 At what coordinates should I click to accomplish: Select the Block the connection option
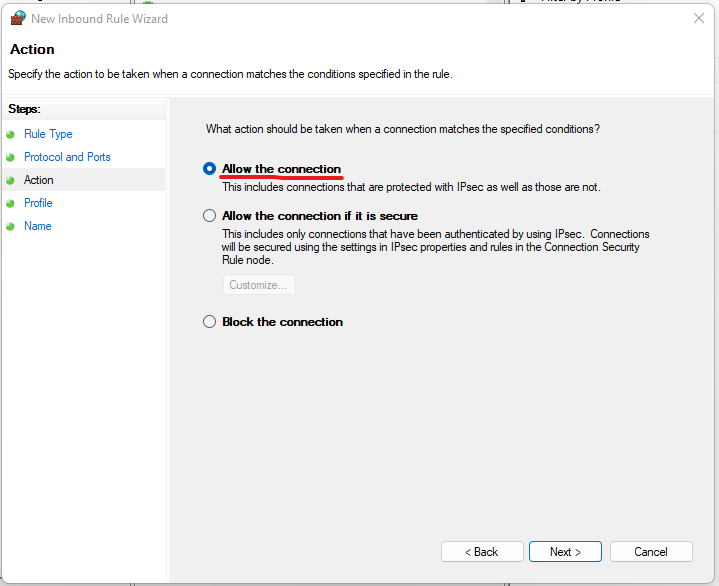pos(210,321)
